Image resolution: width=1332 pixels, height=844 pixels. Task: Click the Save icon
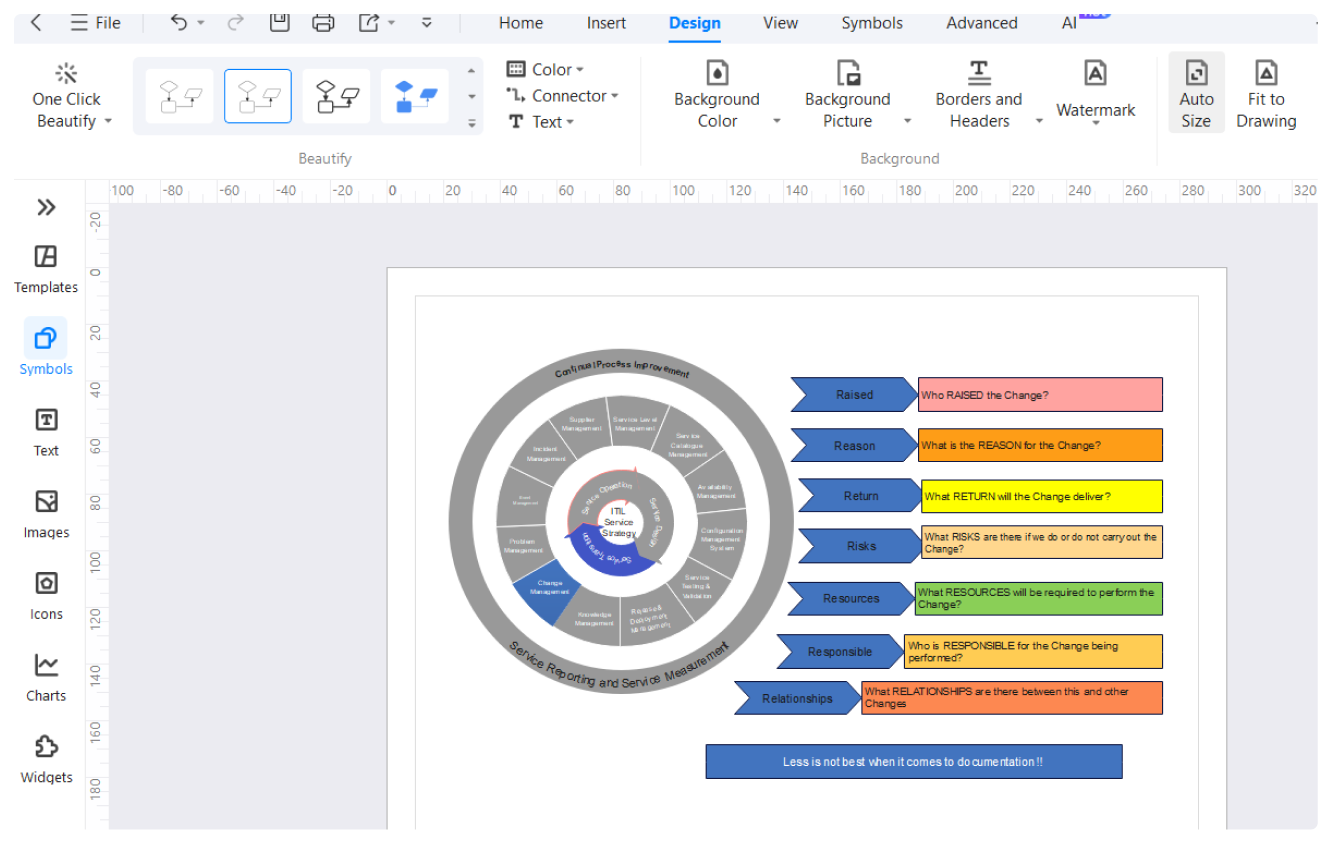(280, 22)
